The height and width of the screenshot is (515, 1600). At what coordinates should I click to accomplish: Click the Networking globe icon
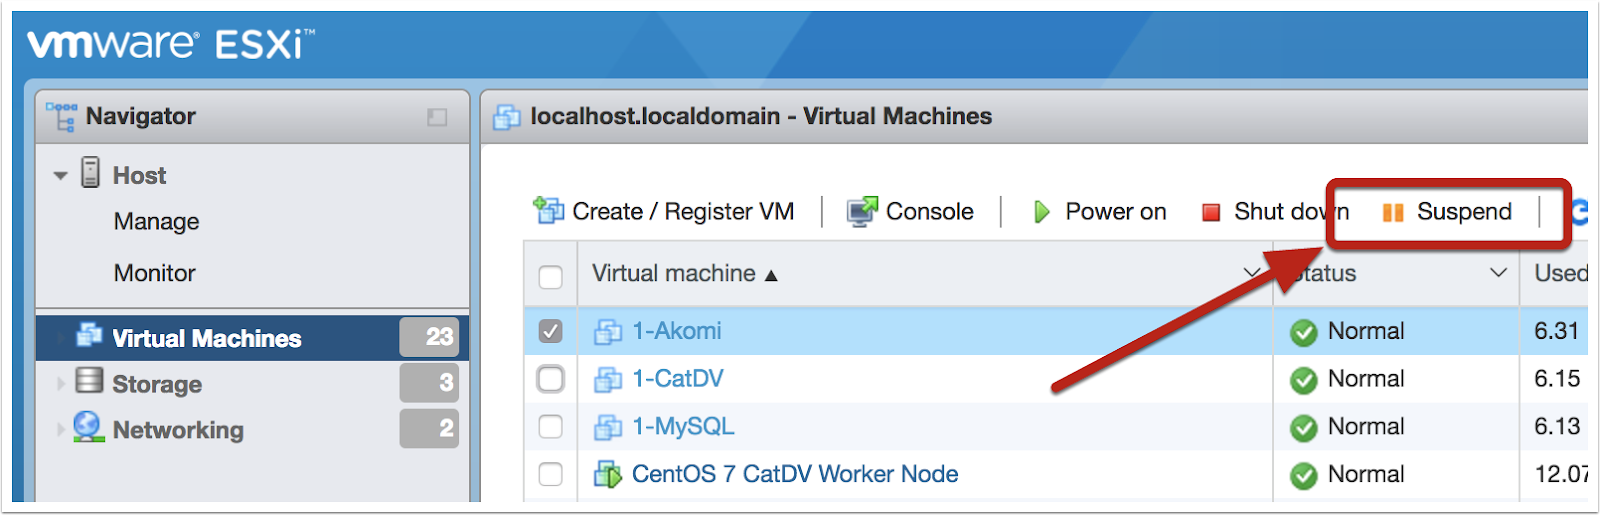pyautogui.click(x=89, y=427)
